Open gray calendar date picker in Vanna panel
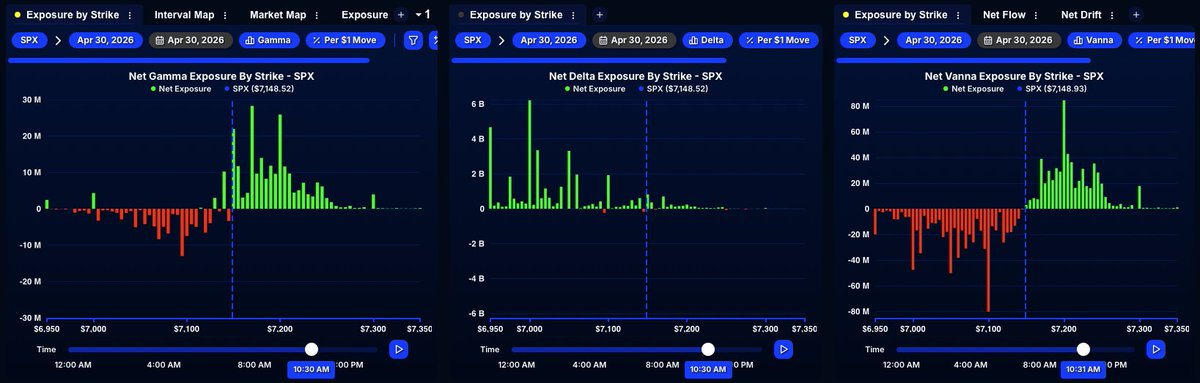 pyautogui.click(x=1020, y=40)
